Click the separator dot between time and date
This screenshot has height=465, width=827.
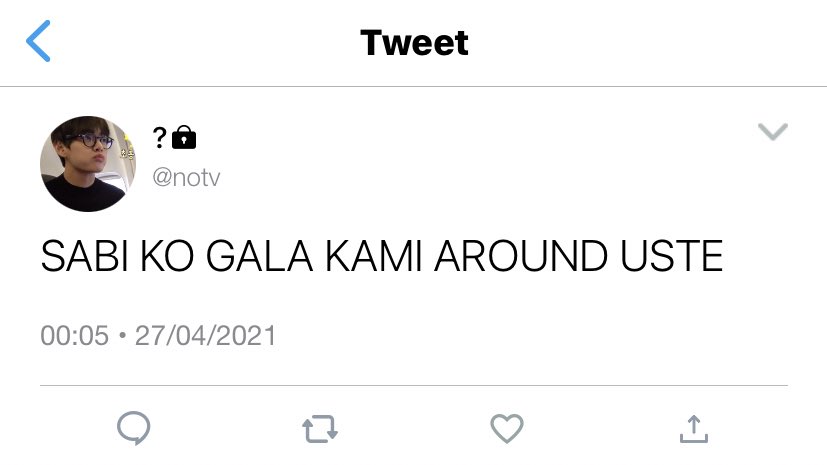click(x=122, y=335)
